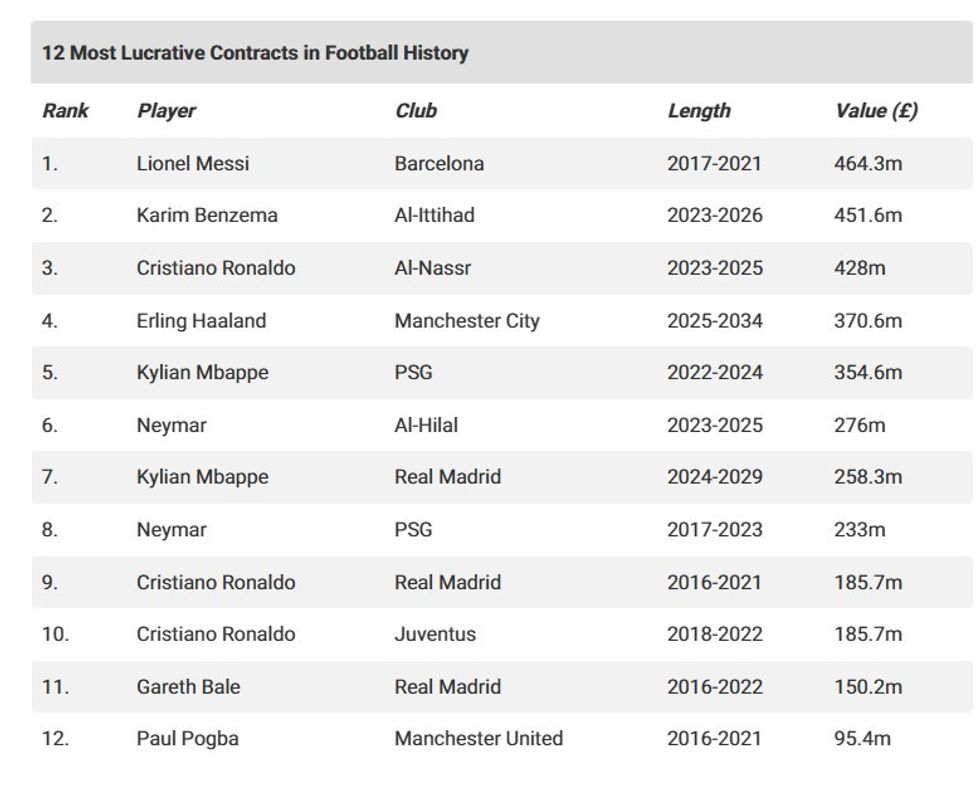The image size is (980, 793).
Task: Click the table title about Lucrative Contracts
Action: (x=255, y=53)
